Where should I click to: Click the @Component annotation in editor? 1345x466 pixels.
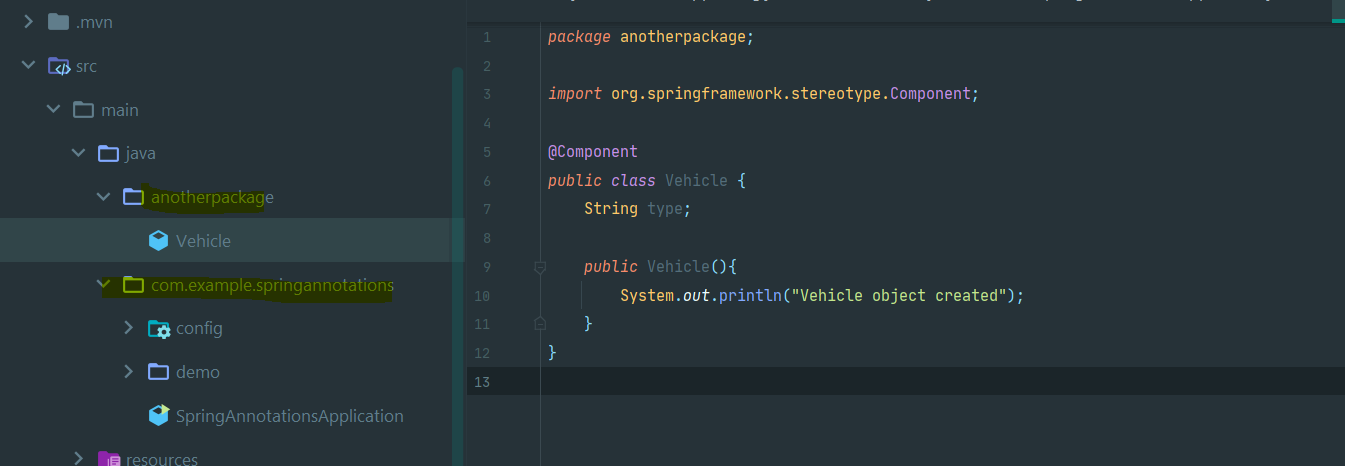[x=592, y=152]
